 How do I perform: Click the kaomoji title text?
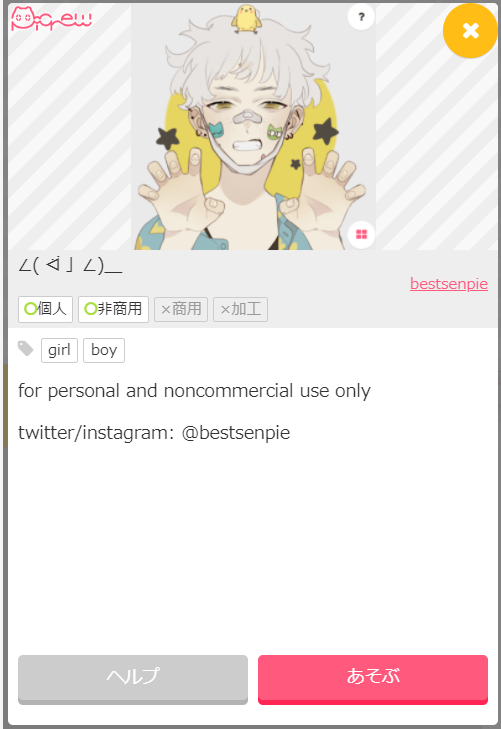[70, 265]
